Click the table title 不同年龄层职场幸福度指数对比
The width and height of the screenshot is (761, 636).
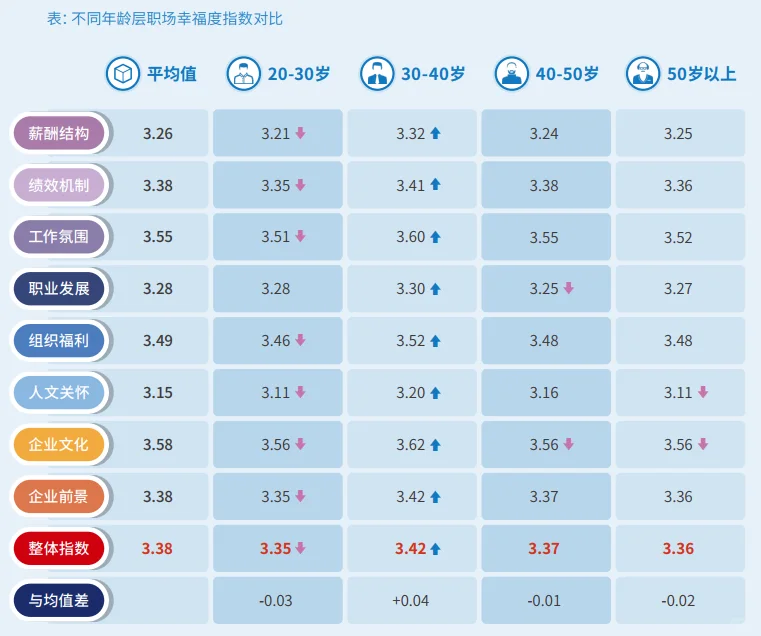(x=177, y=19)
